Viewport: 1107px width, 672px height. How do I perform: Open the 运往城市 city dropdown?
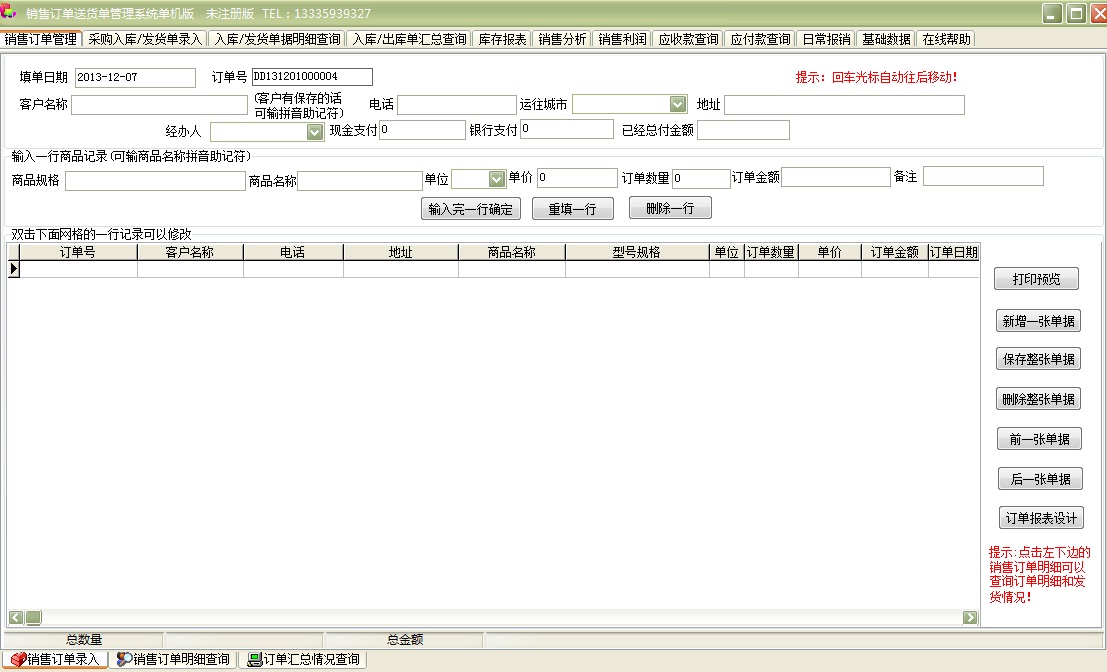pos(679,103)
